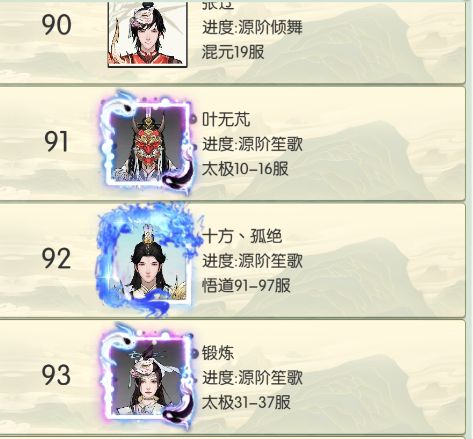Tap 进度:源阶笙歌 in the rank 93 row
The image size is (473, 439).
(x=252, y=378)
